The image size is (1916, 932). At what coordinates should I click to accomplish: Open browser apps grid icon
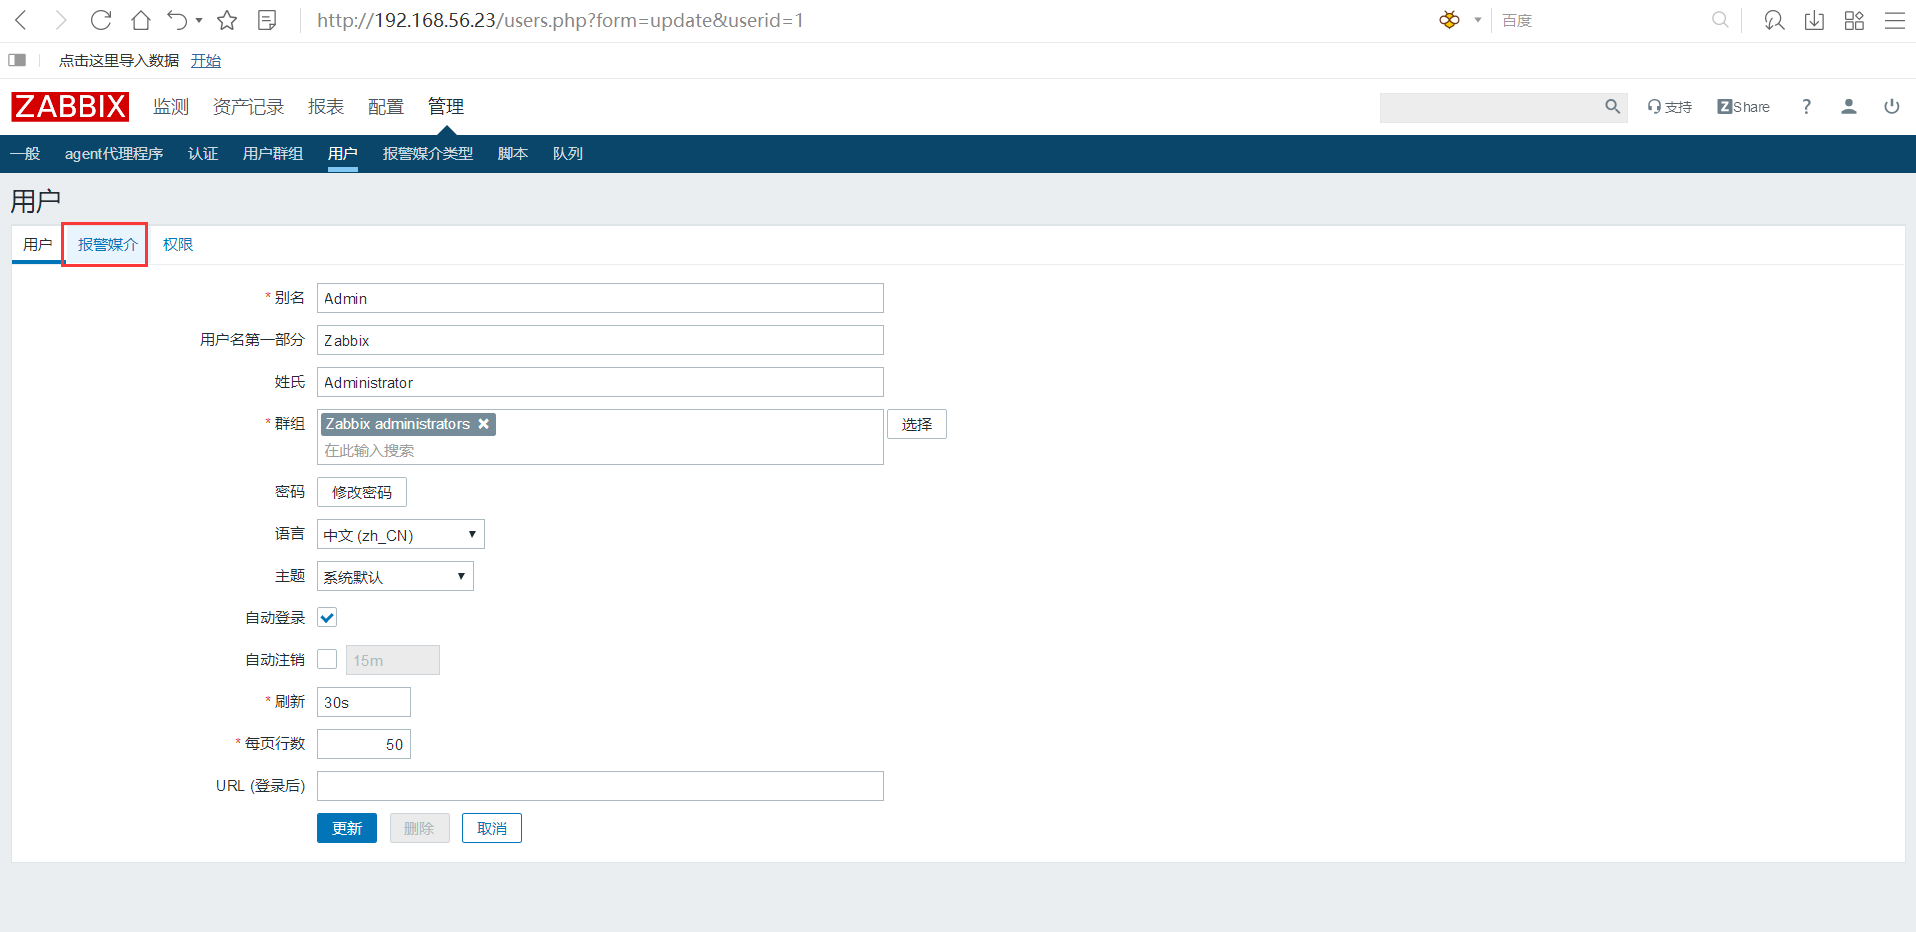[1854, 20]
